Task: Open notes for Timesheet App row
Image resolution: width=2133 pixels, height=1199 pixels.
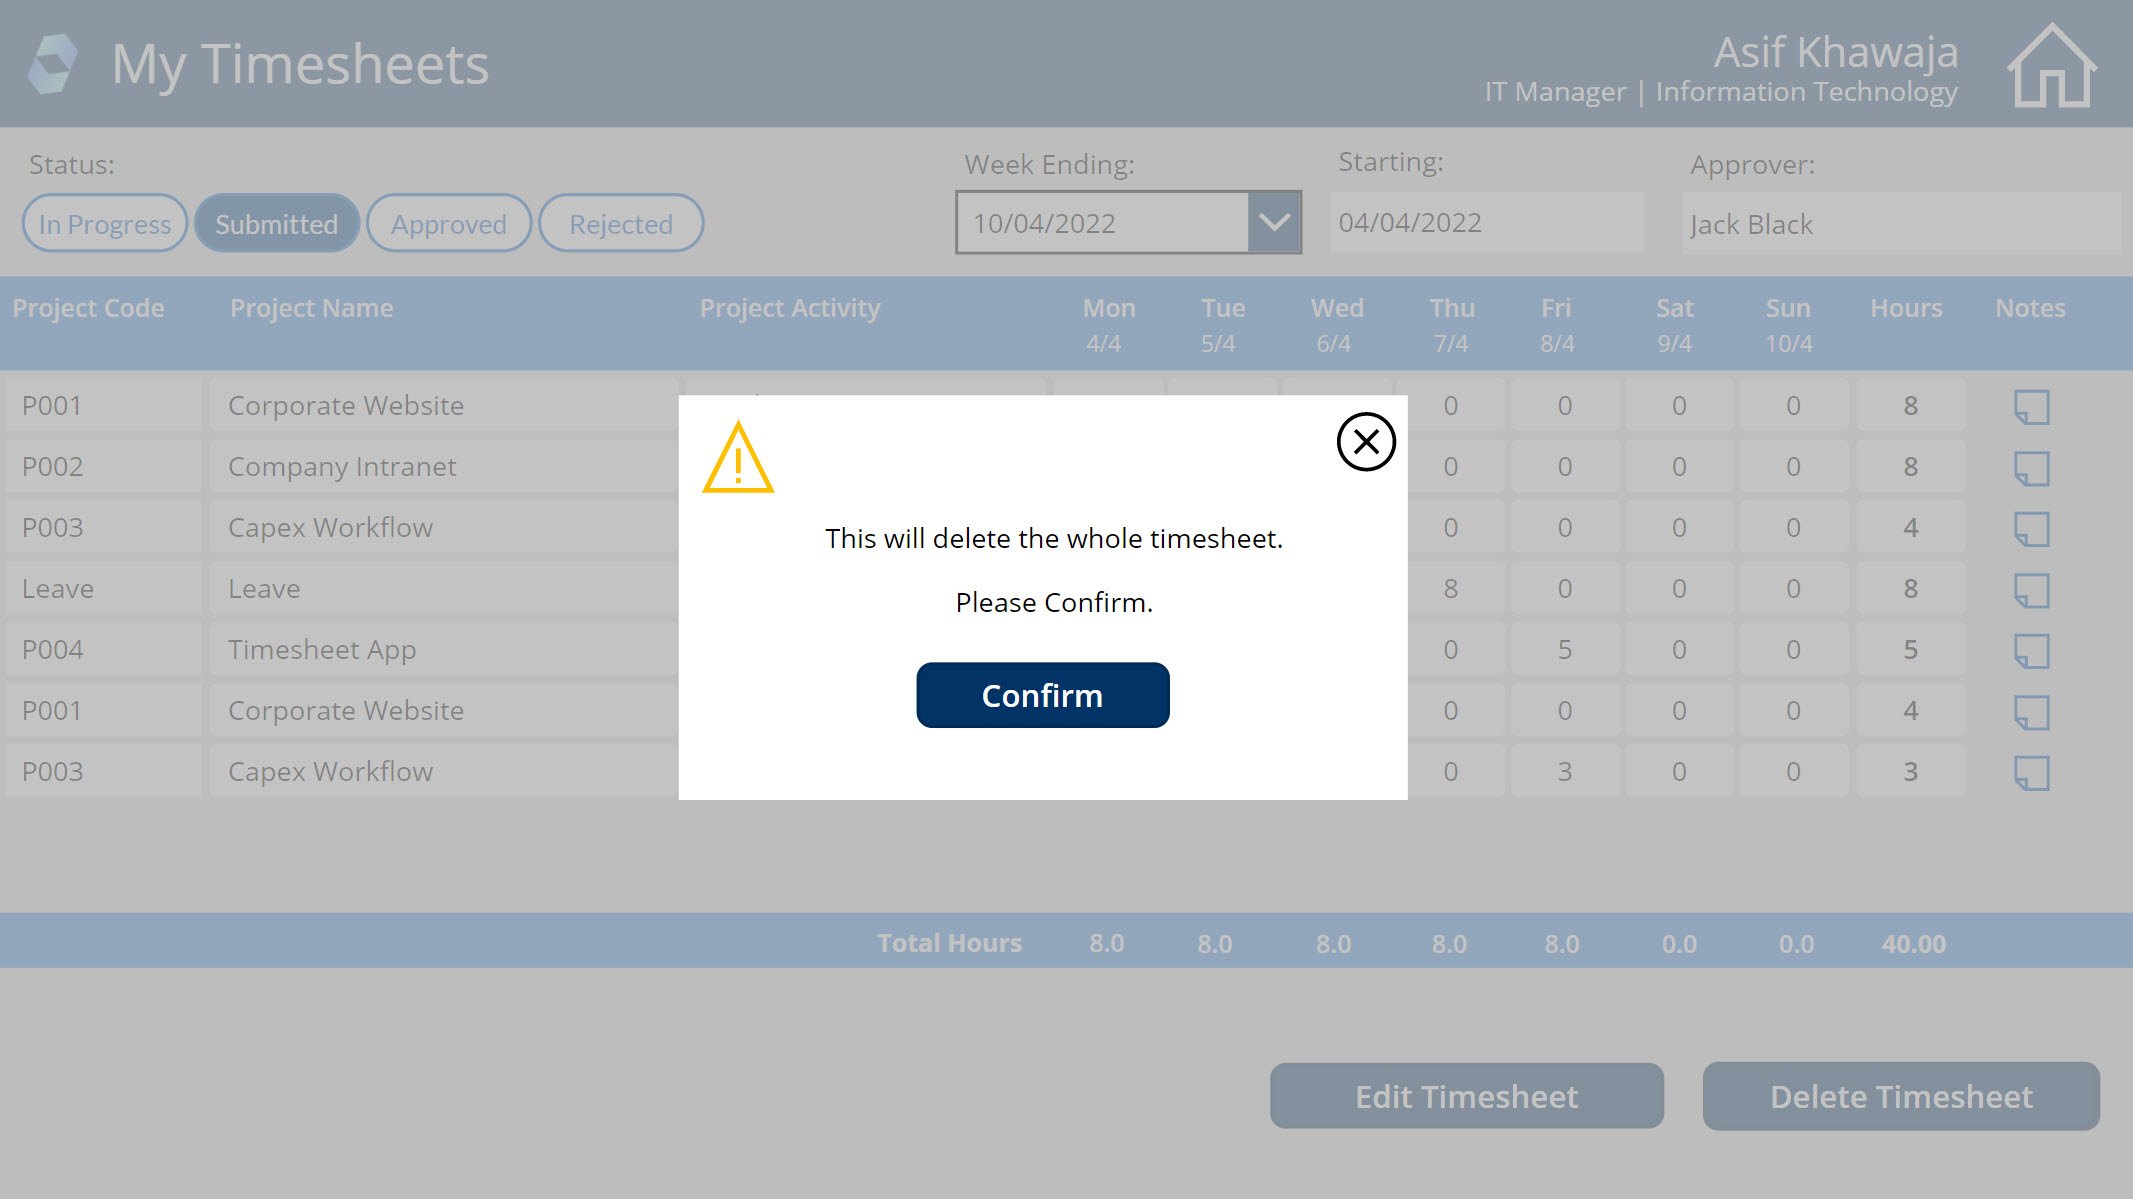Action: [x=2031, y=651]
